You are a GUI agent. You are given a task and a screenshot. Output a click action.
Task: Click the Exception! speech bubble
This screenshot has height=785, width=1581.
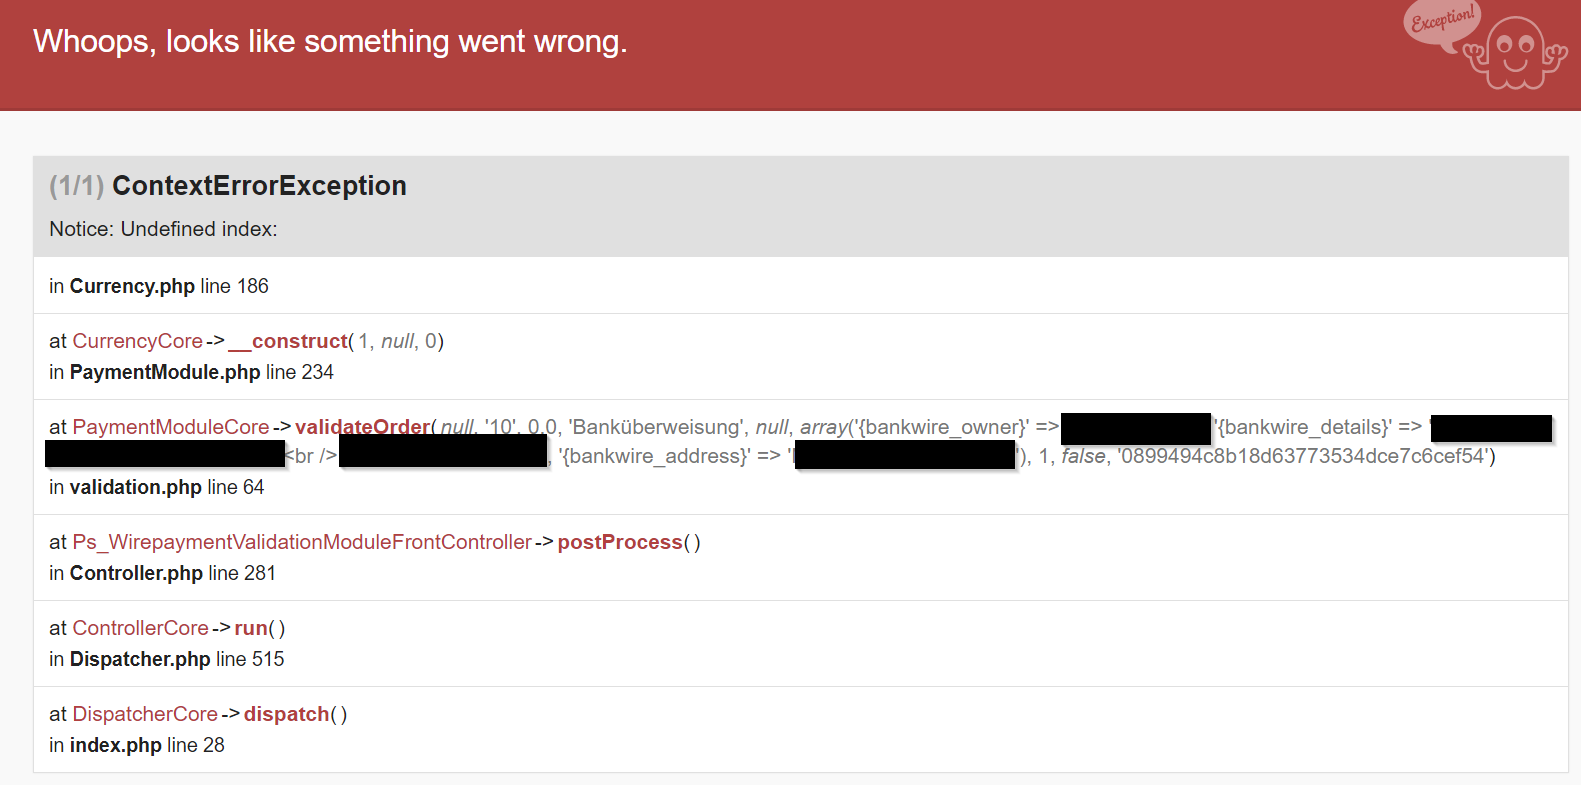tap(1441, 21)
